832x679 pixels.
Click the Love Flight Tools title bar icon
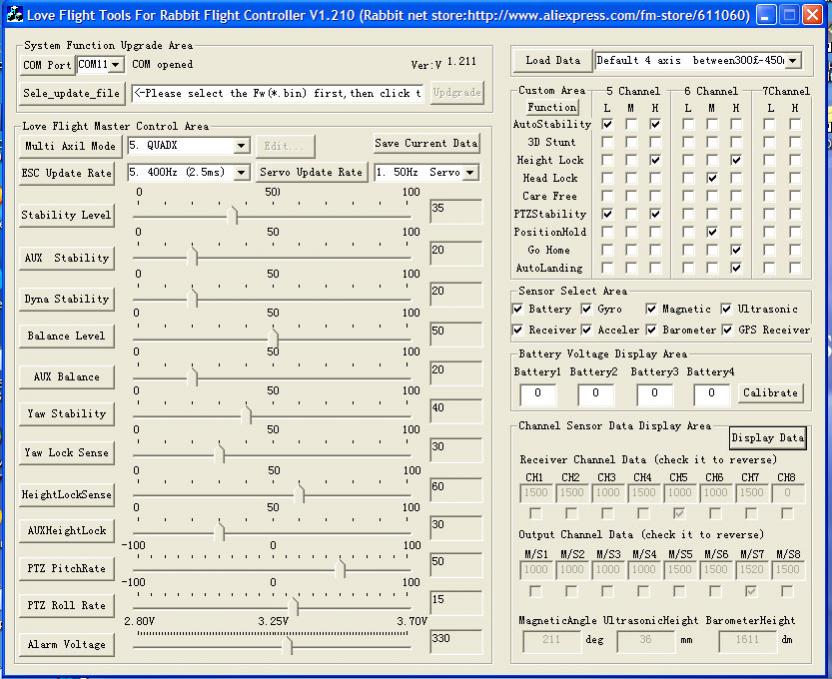click(14, 14)
